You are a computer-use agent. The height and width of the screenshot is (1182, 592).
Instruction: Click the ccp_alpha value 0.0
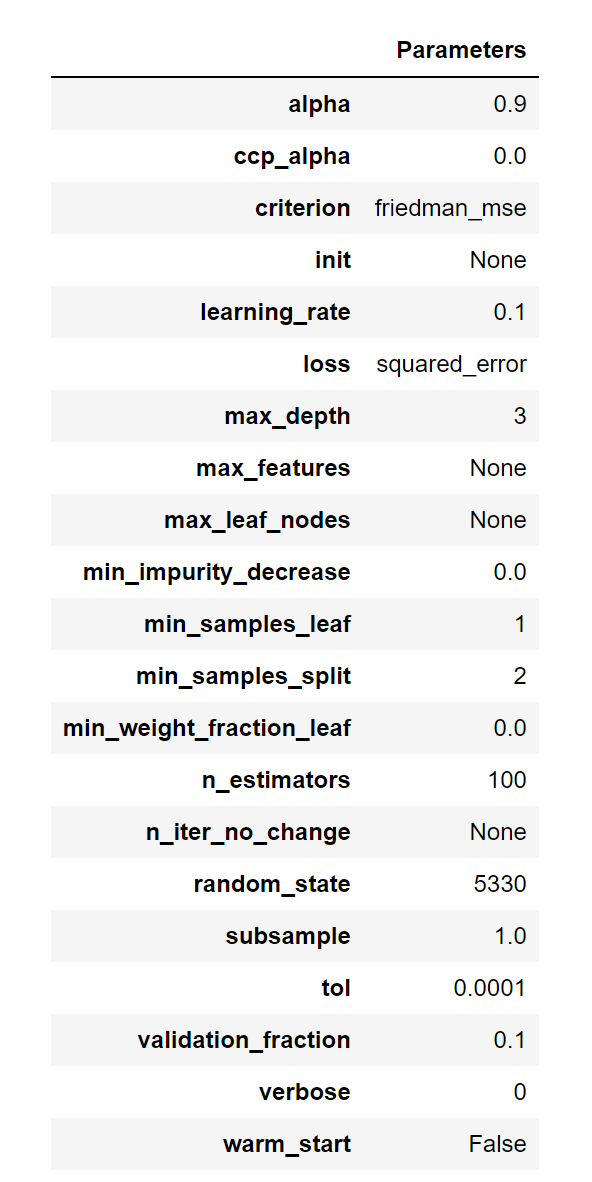(x=509, y=156)
